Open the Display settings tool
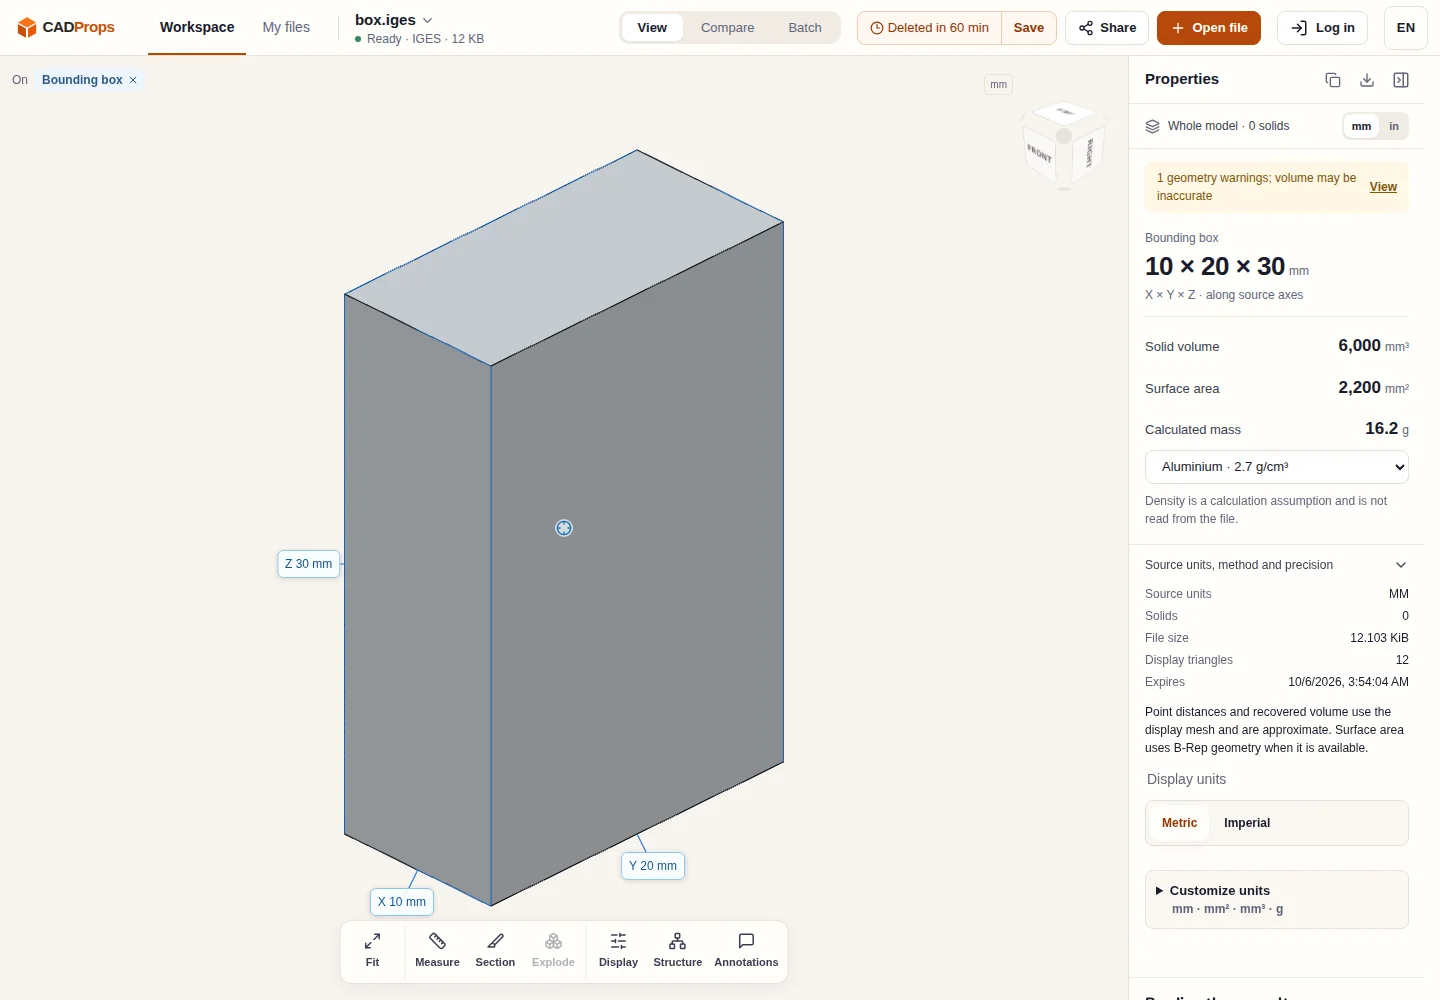1440x1000 pixels. 618,950
